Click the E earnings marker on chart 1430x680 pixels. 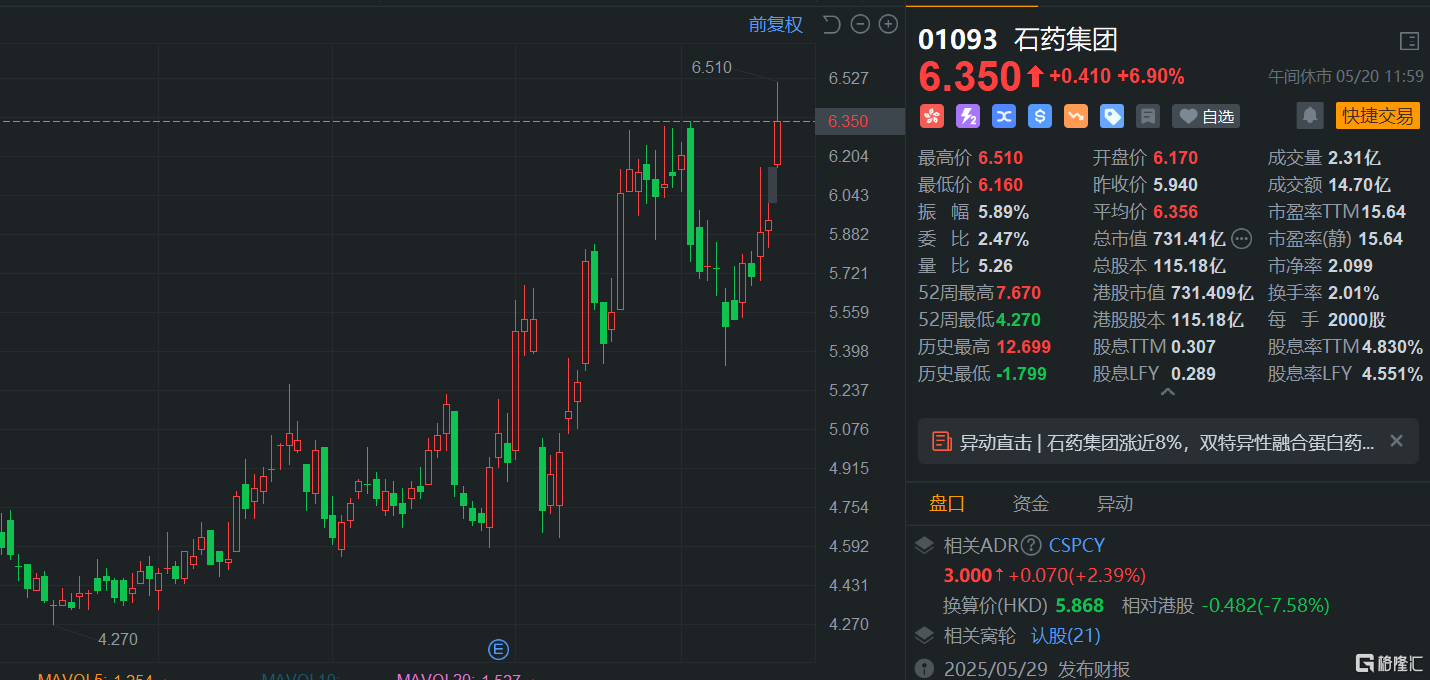coord(498,650)
